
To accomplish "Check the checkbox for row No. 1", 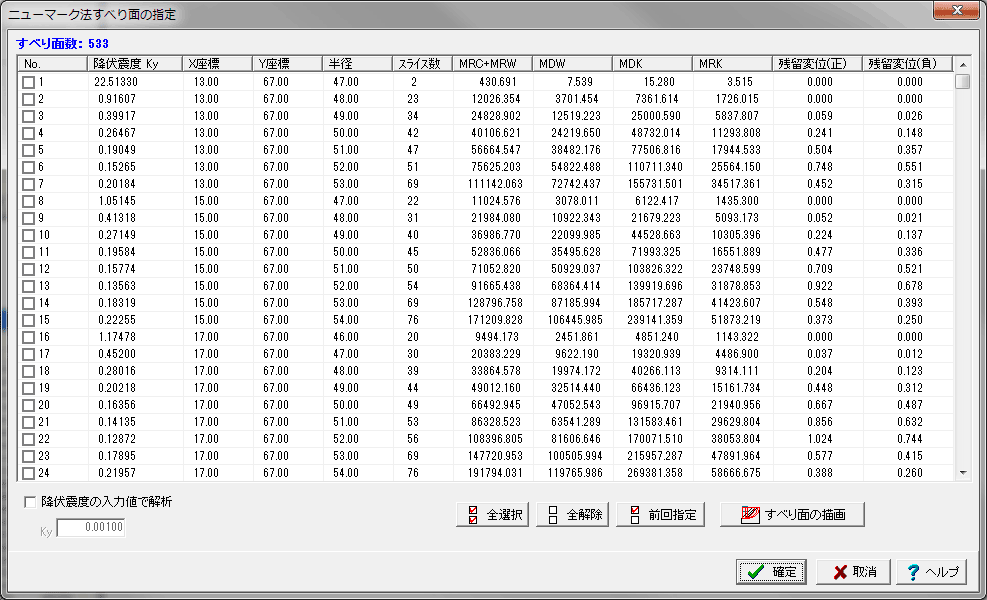I will click(28, 82).
